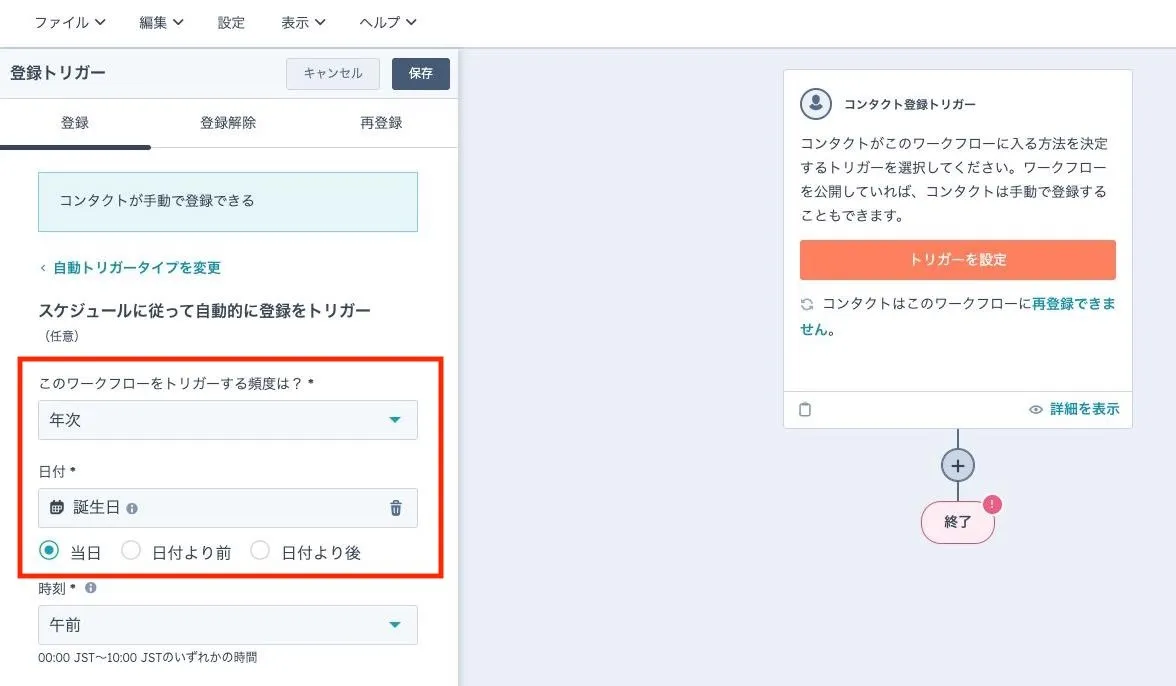
Task: Choose the 日付より前 option
Action: coord(131,551)
